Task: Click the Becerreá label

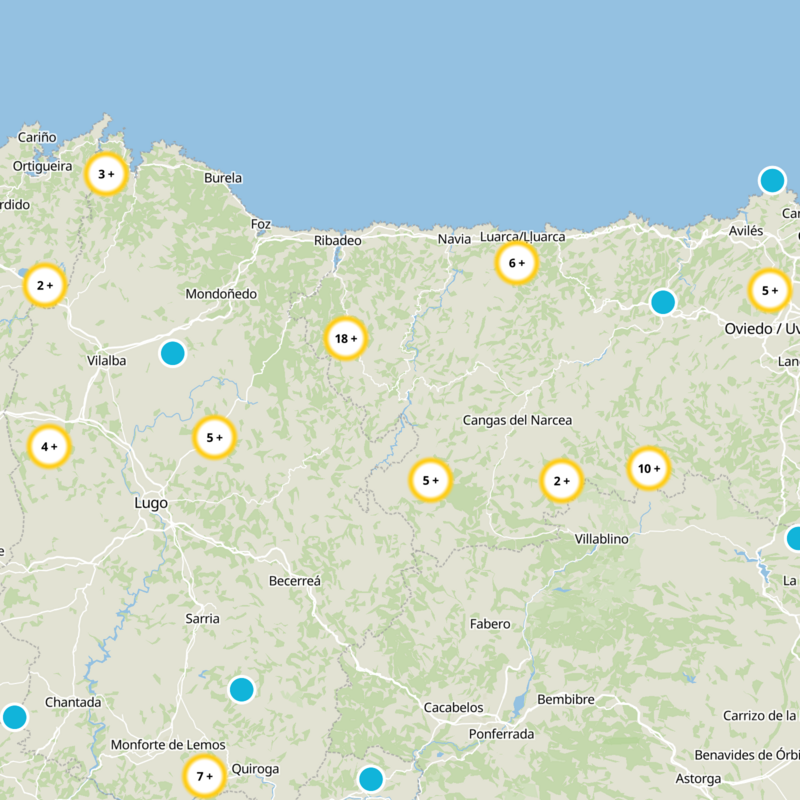Action: coord(295,581)
